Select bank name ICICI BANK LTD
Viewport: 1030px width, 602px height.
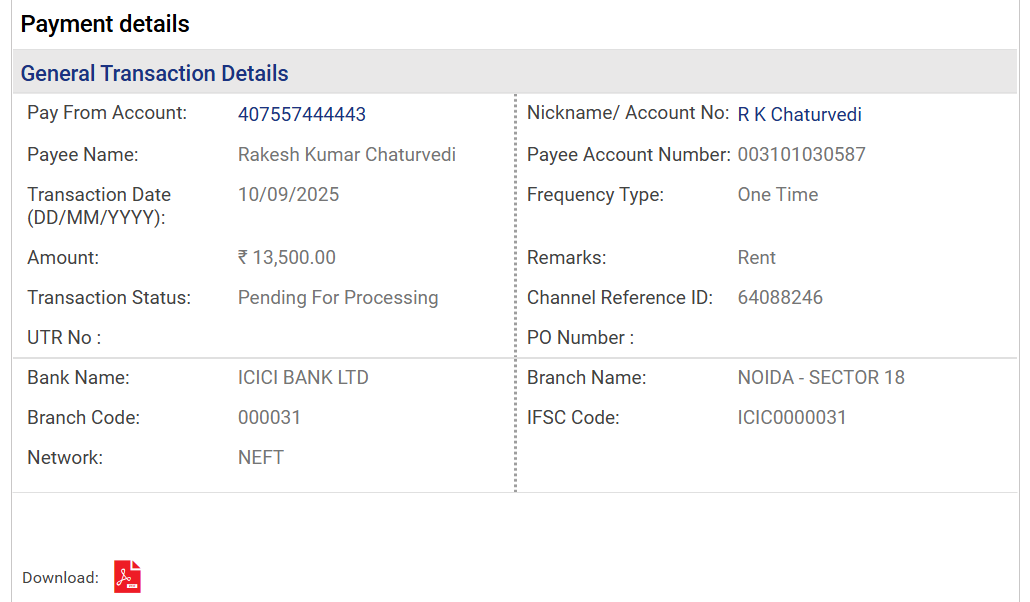tap(303, 378)
